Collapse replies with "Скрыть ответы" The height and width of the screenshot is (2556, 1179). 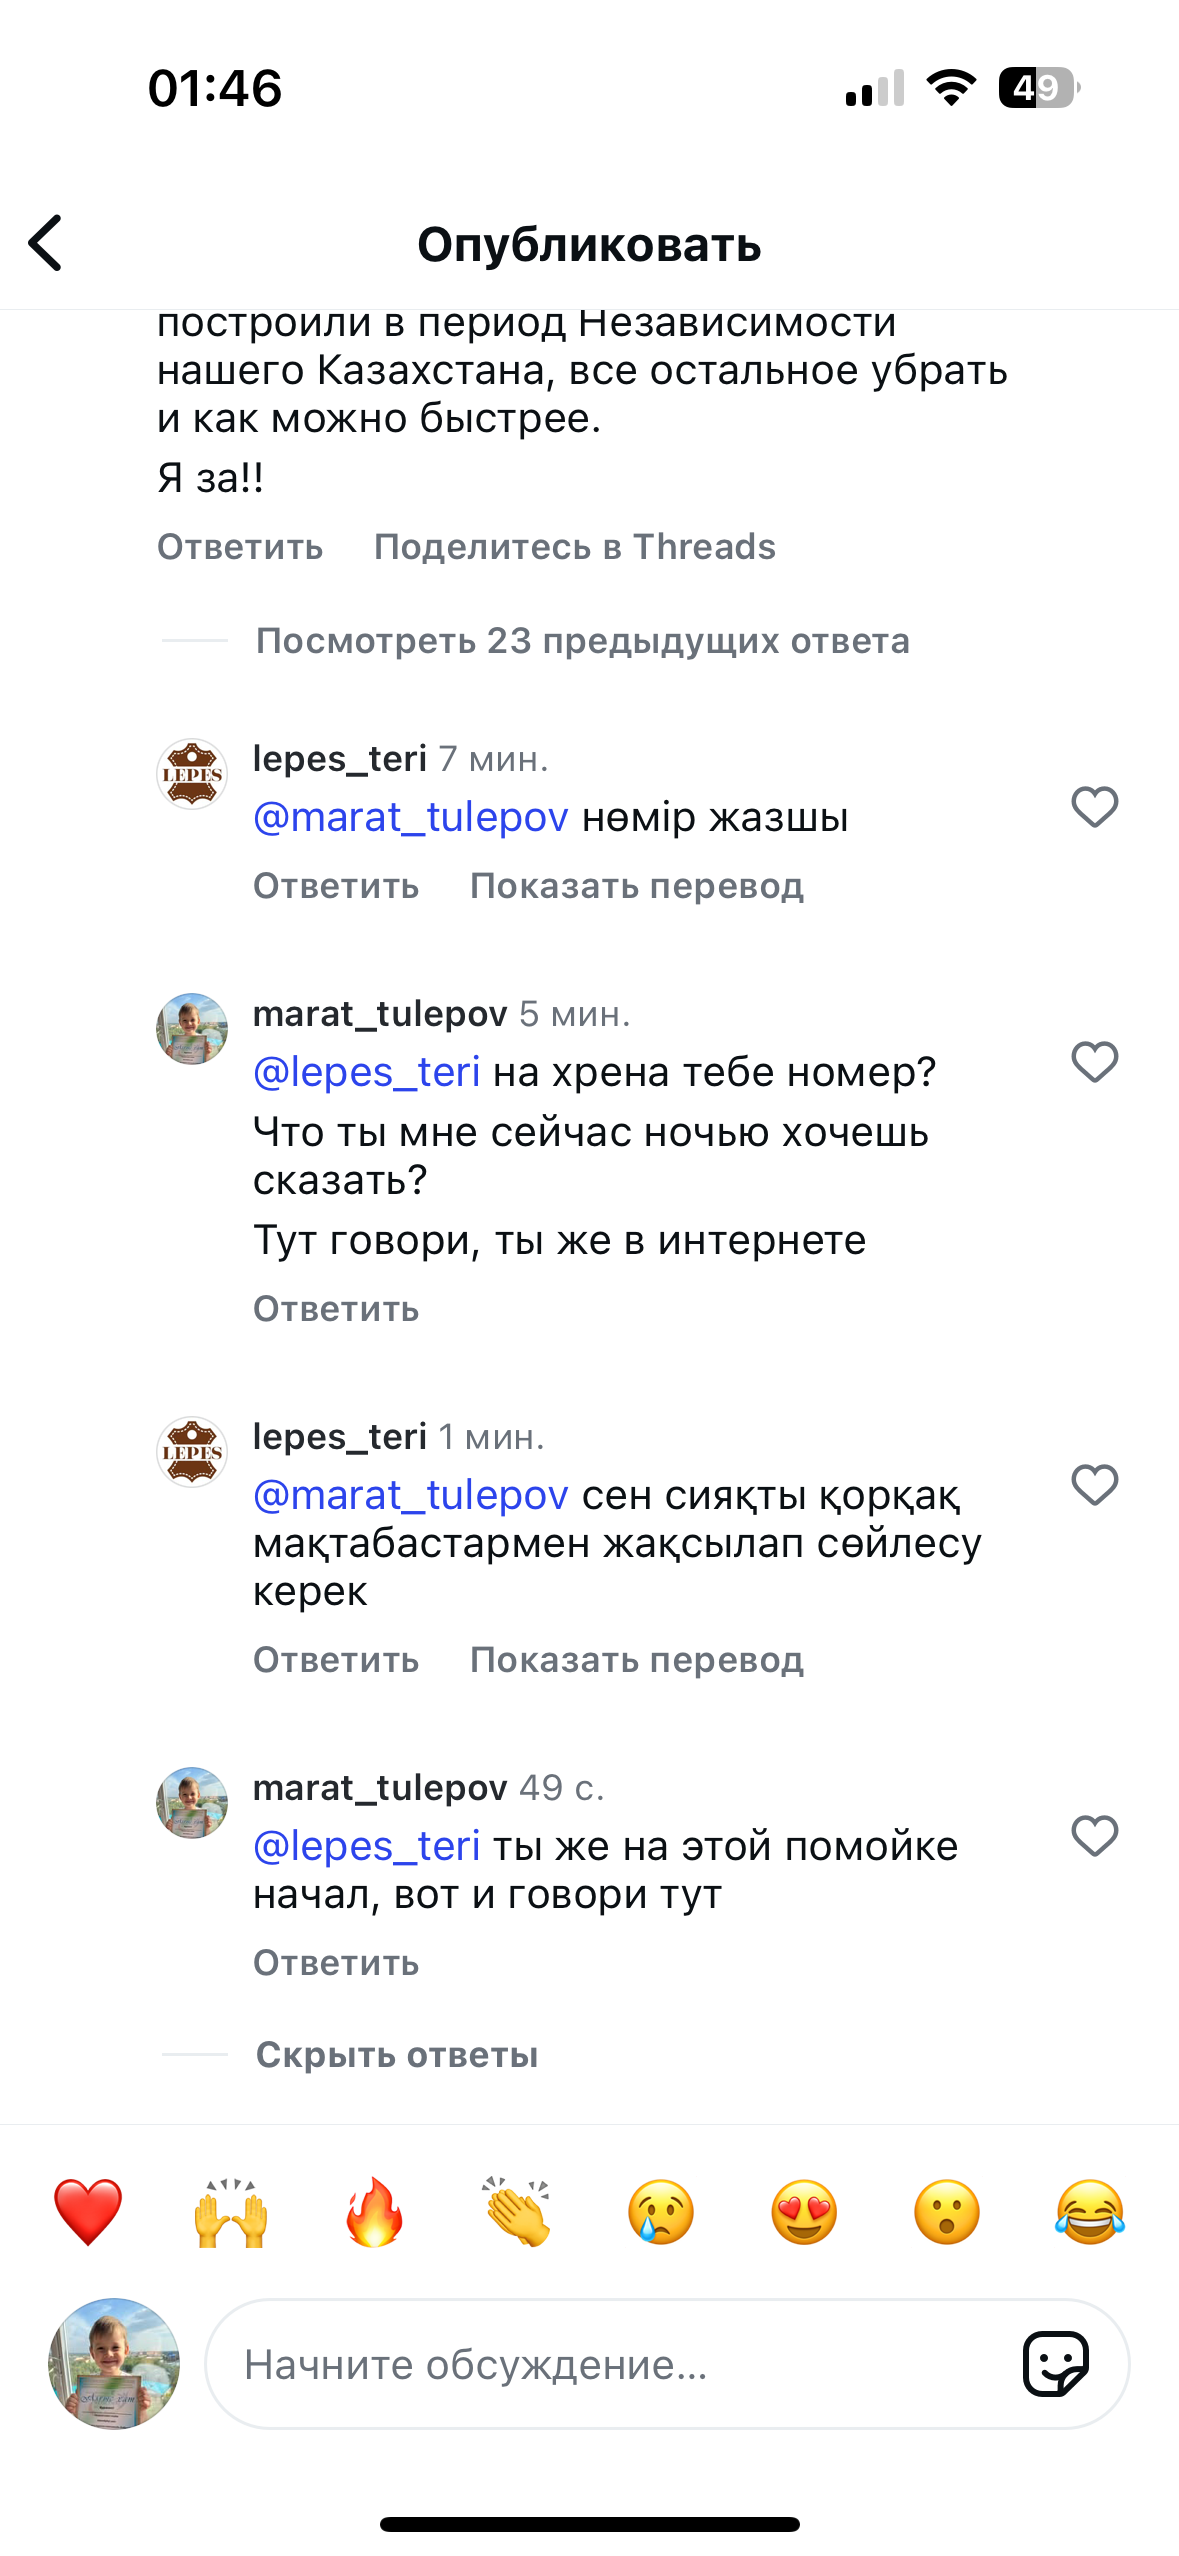(x=397, y=2055)
